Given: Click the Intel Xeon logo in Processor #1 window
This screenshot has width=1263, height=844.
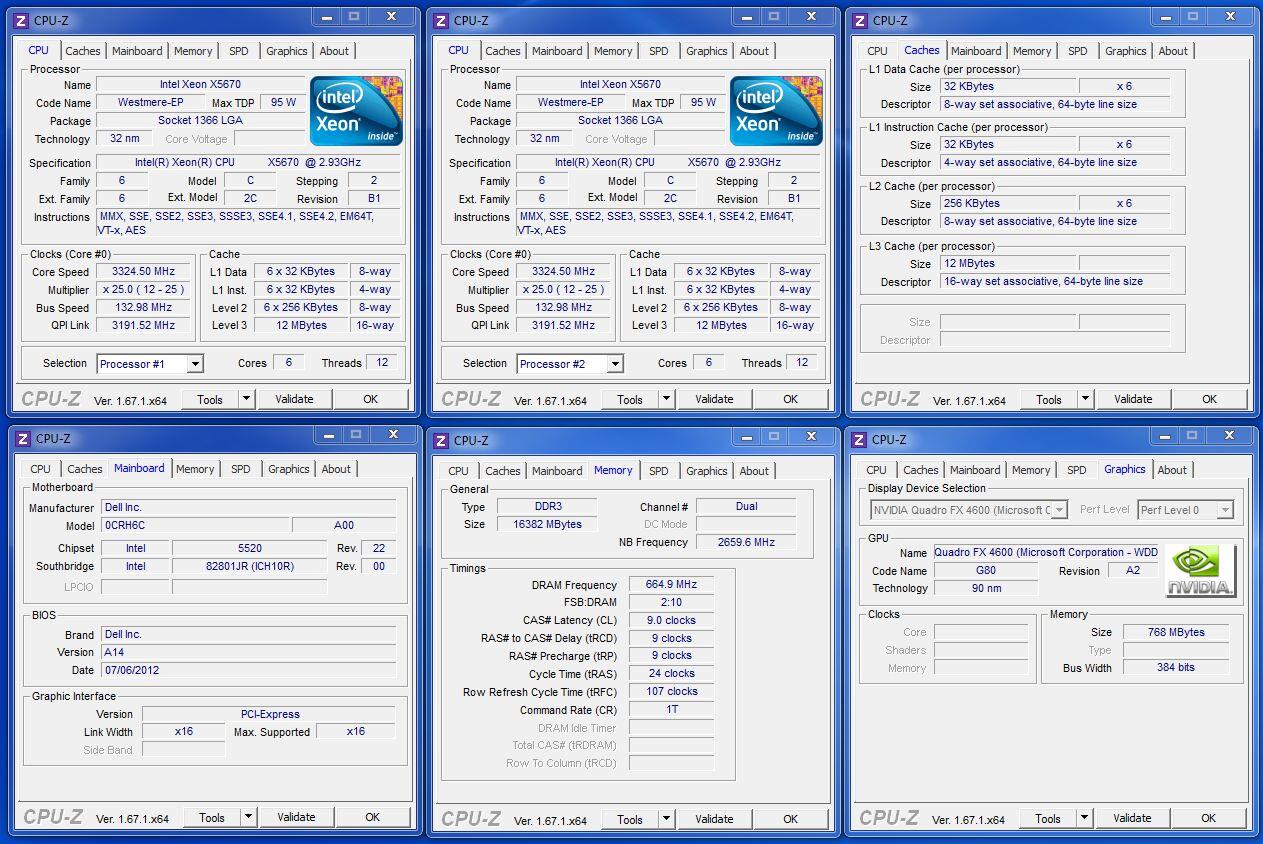Looking at the screenshot, I should [x=357, y=111].
